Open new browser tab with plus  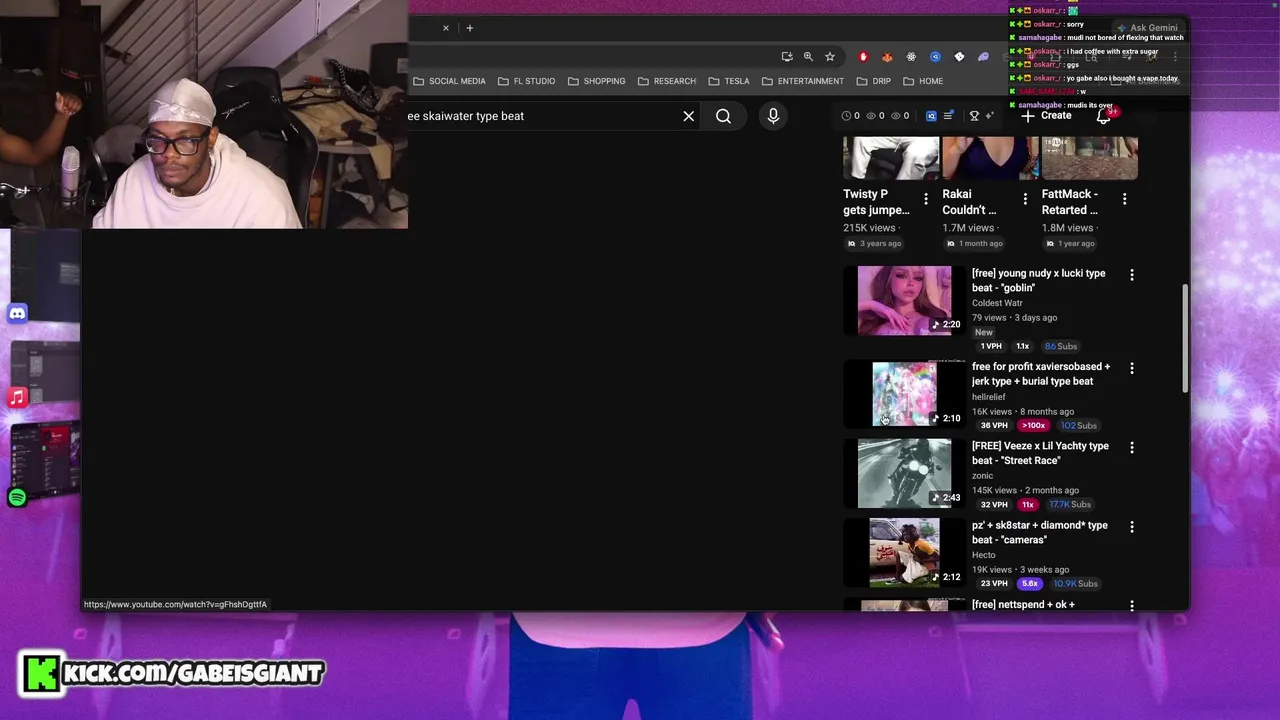pyautogui.click(x=470, y=28)
